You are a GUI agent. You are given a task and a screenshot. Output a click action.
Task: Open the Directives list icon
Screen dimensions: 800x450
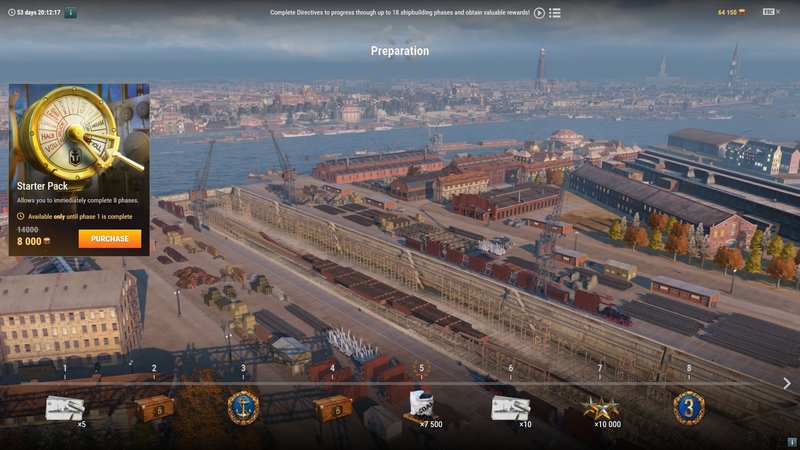555,13
